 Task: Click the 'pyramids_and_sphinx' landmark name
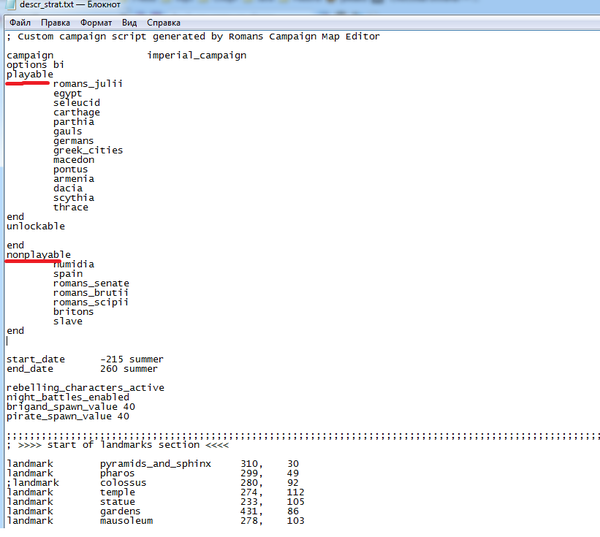[x=155, y=464]
